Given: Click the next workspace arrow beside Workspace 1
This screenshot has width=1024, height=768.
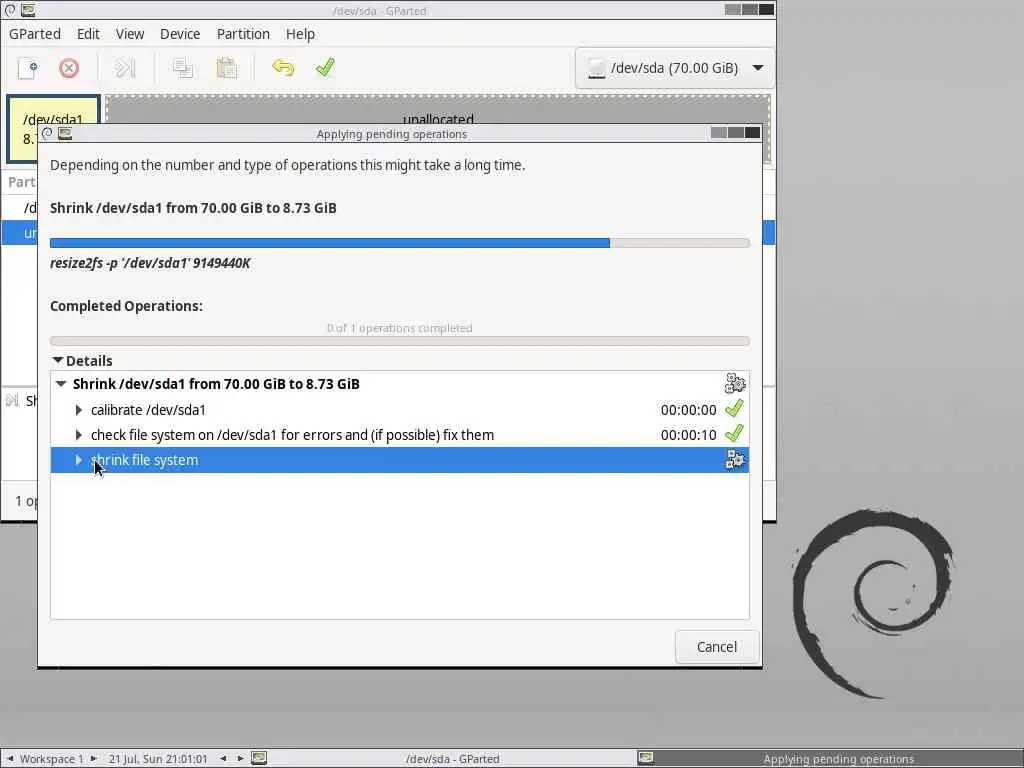Looking at the screenshot, I should [x=93, y=759].
